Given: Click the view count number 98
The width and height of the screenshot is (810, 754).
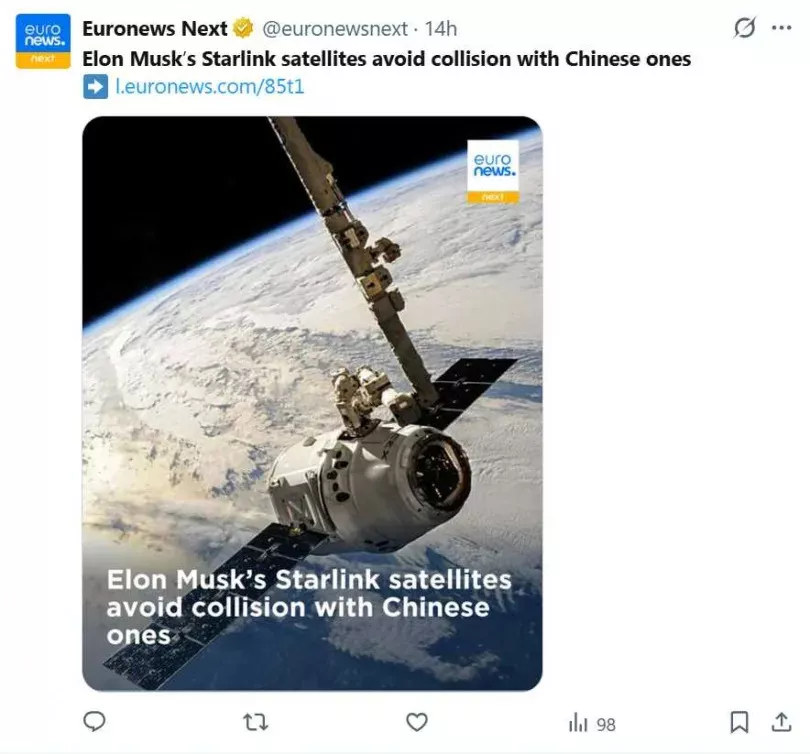Looking at the screenshot, I should coord(606,724).
